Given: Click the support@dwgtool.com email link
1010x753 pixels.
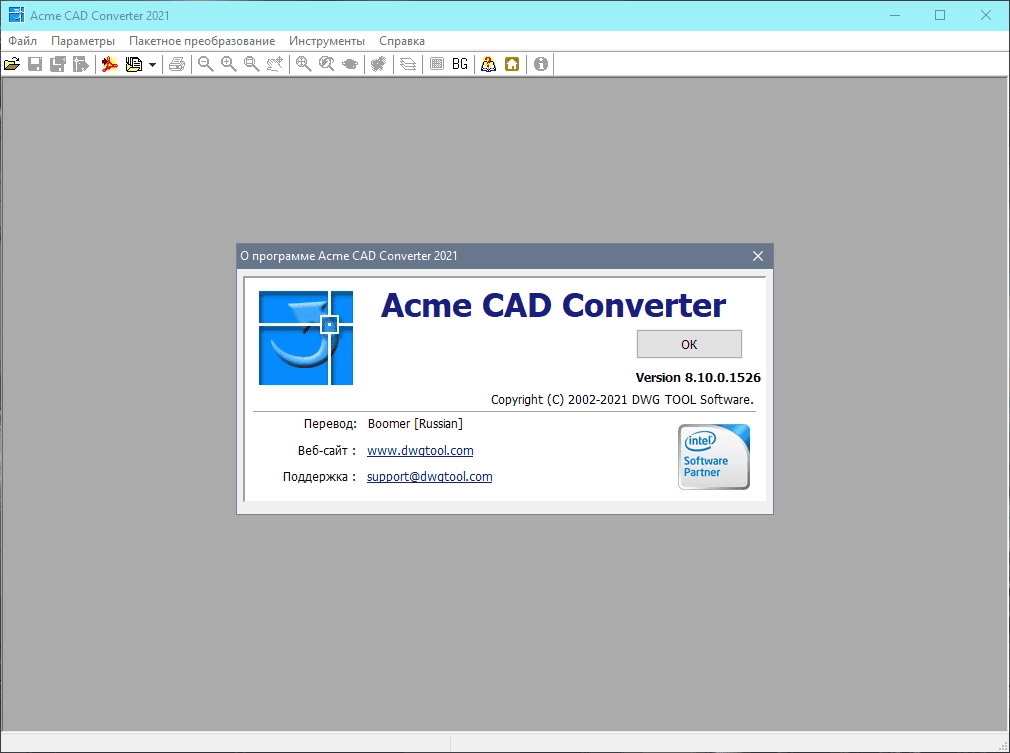Looking at the screenshot, I should coord(430,477).
